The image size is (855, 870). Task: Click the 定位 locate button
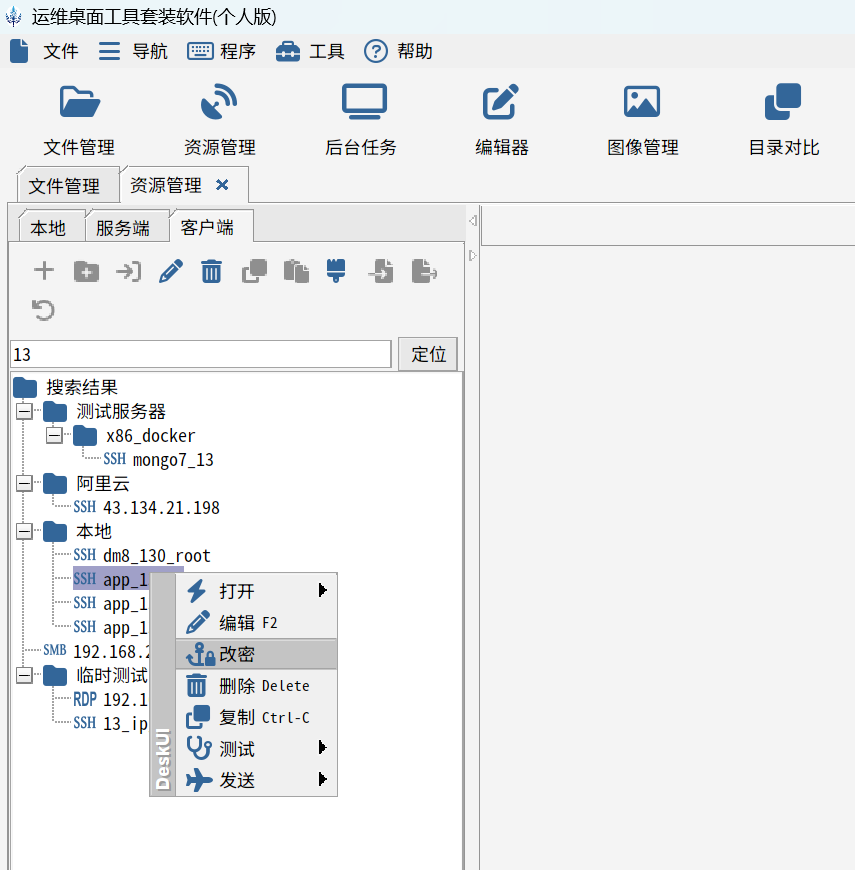(428, 353)
